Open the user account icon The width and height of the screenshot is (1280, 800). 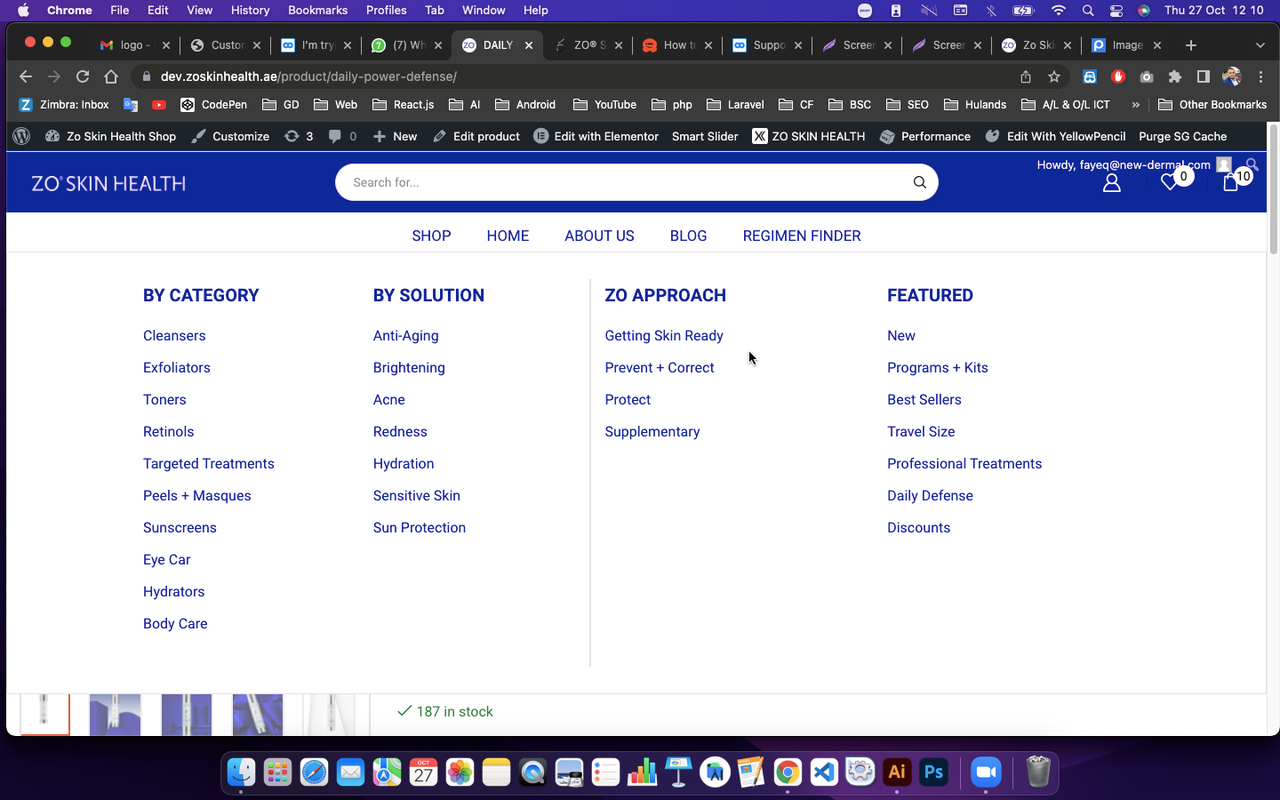(x=1111, y=183)
